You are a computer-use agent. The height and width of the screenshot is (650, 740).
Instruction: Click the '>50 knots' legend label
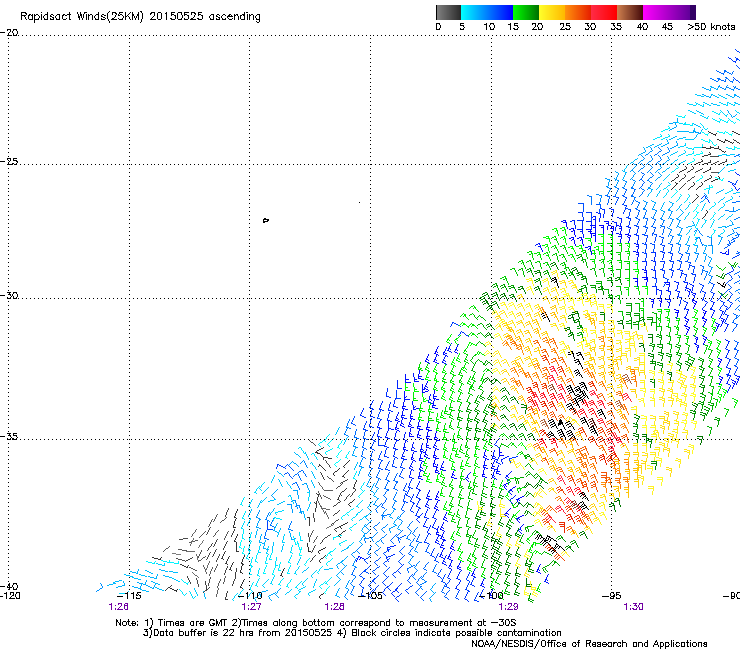click(711, 27)
